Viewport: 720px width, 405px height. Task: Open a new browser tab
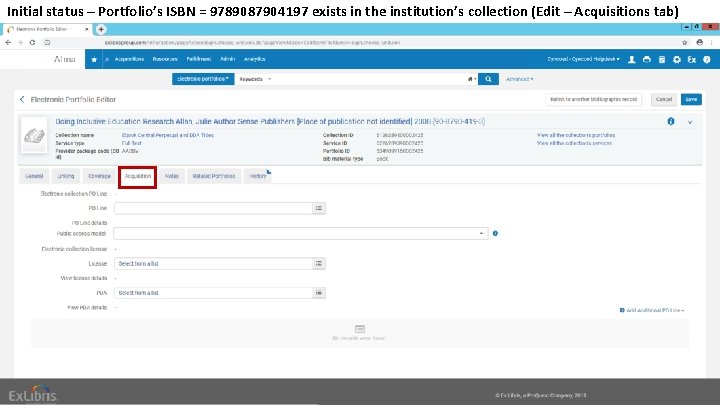click(101, 29)
